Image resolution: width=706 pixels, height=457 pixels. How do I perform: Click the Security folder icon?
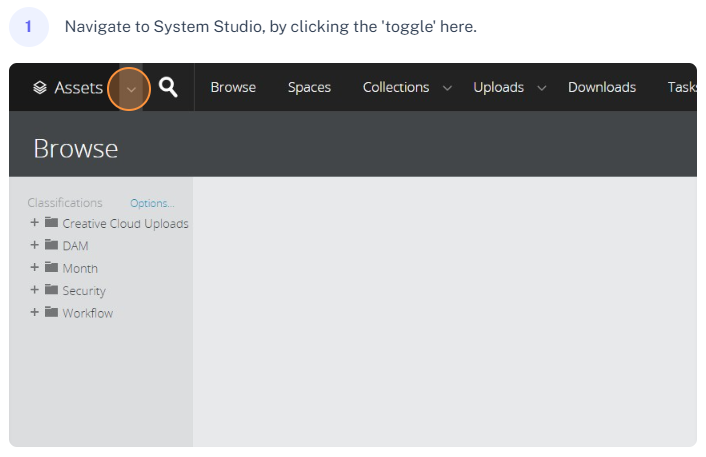51,290
